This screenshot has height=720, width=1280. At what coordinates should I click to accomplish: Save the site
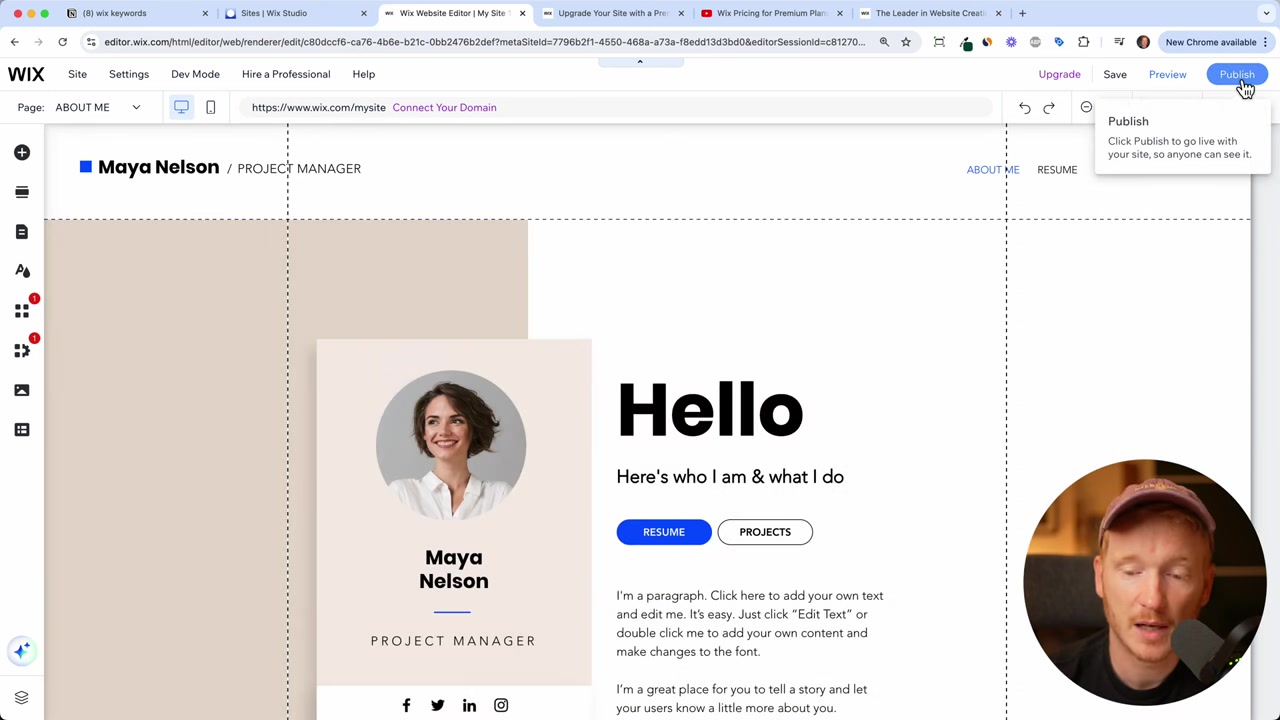click(x=1115, y=74)
